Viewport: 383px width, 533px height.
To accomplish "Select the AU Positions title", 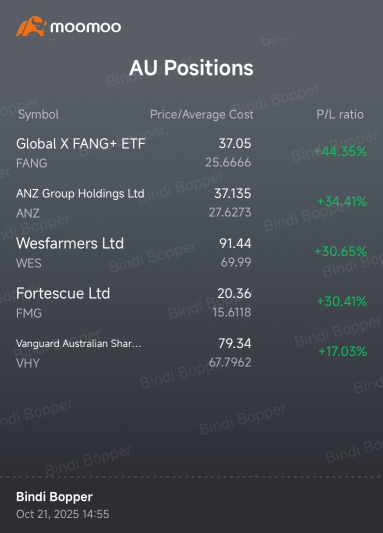I will pyautogui.click(x=191, y=68).
